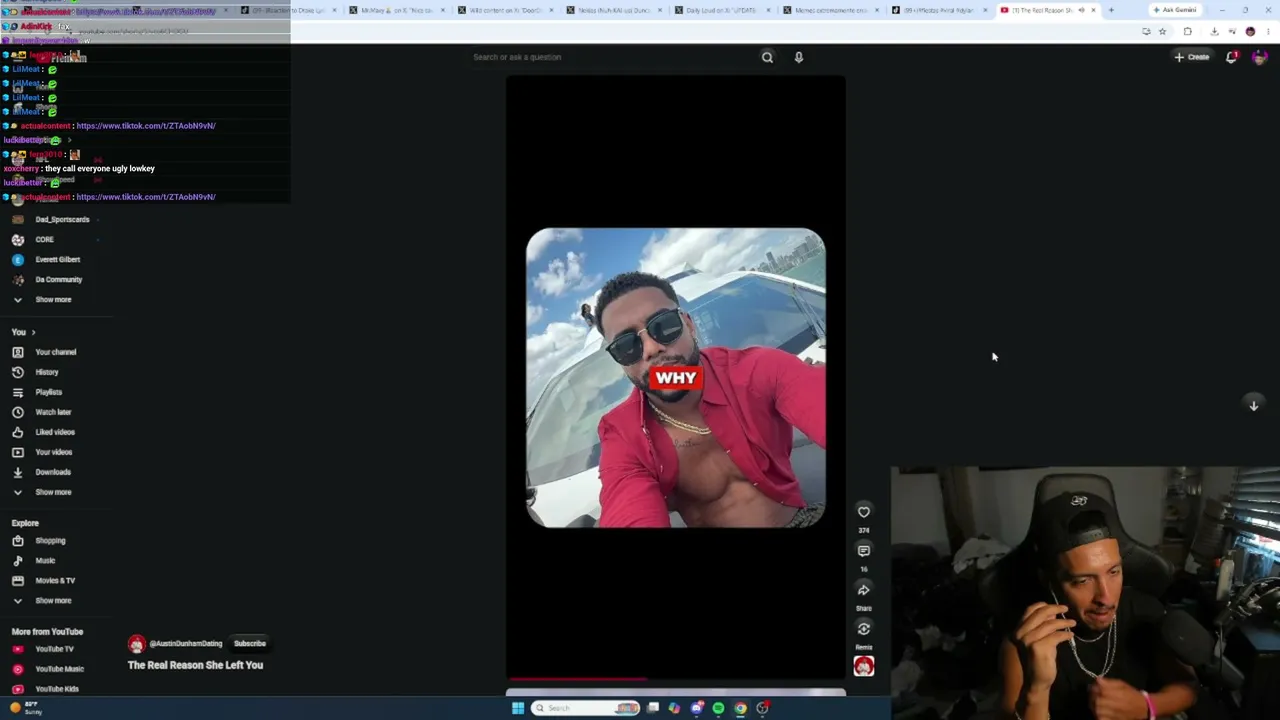This screenshot has width=1280, height=720.
Task: Open Your channel in the sidebar
Action: tap(56, 352)
